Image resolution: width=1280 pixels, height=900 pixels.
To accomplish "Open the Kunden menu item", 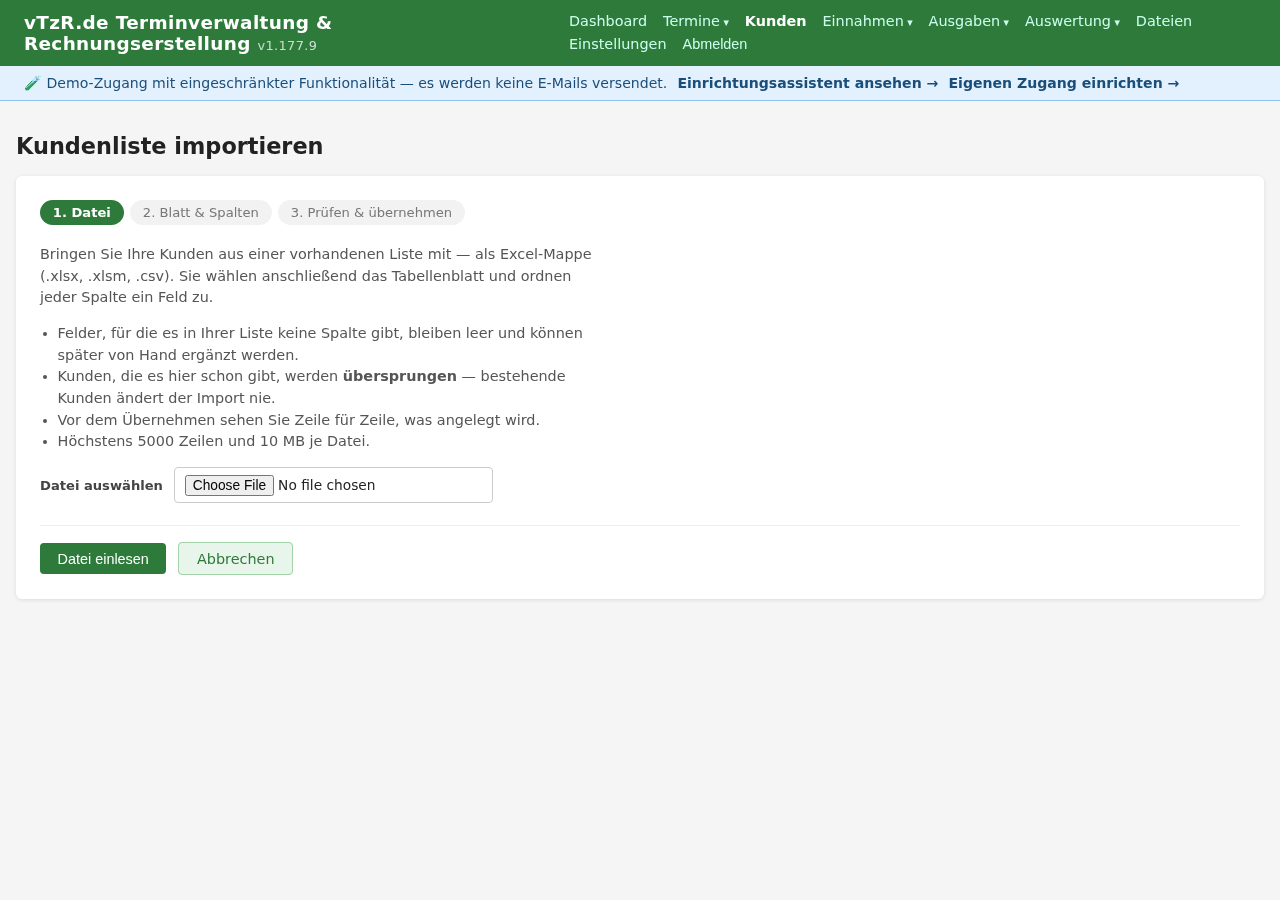I will coord(775,21).
